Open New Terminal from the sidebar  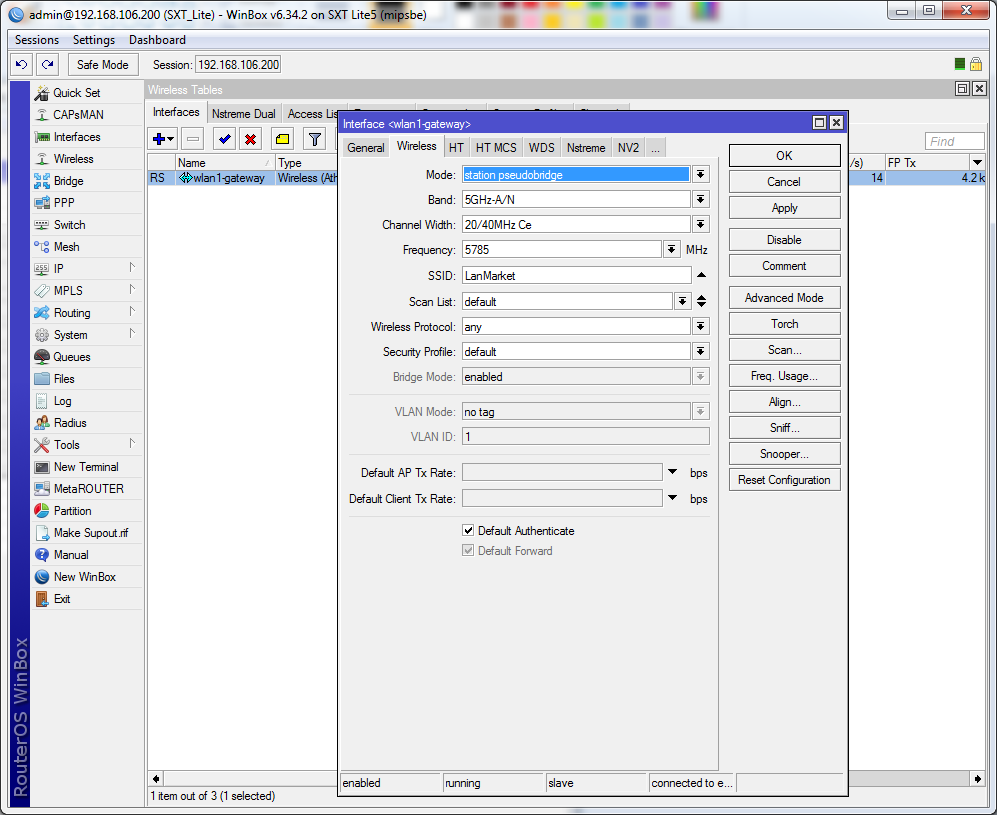click(x=85, y=467)
